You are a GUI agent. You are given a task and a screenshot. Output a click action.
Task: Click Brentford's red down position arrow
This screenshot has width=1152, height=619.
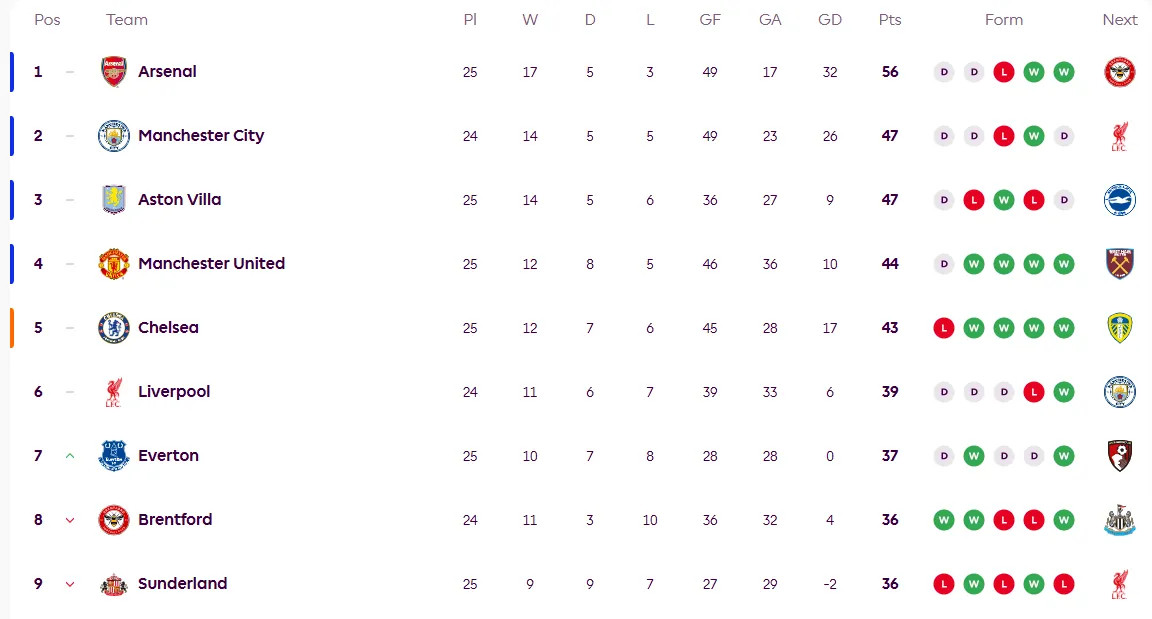[70, 520]
